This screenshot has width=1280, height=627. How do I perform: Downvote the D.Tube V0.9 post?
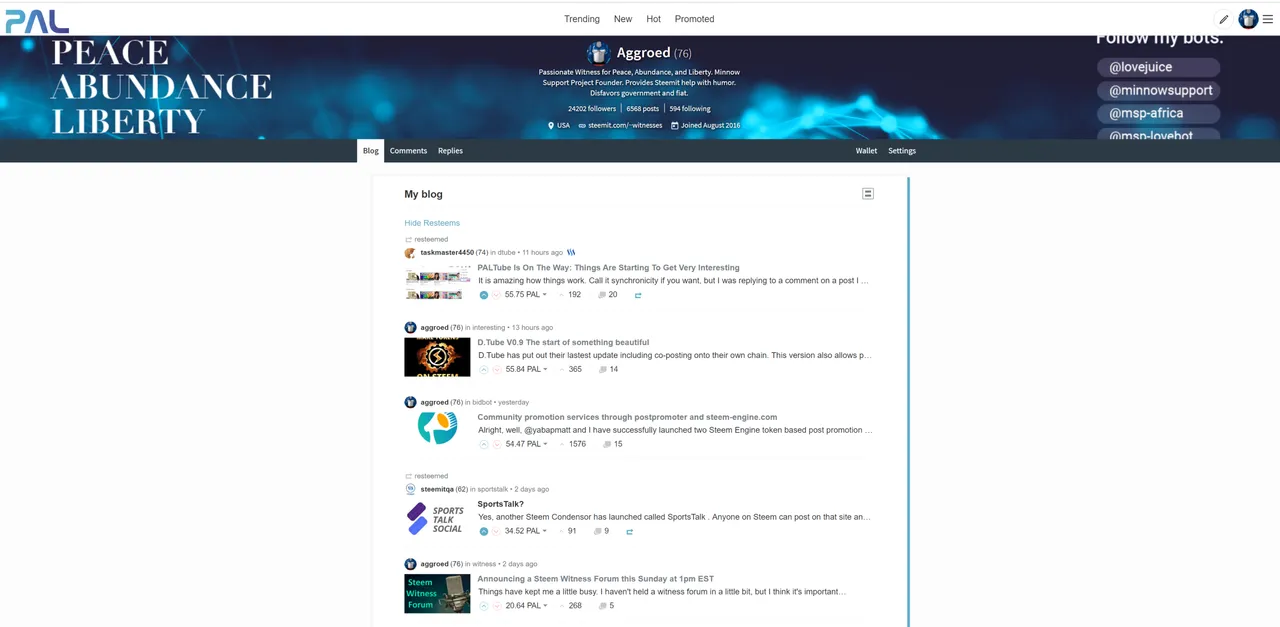point(496,369)
